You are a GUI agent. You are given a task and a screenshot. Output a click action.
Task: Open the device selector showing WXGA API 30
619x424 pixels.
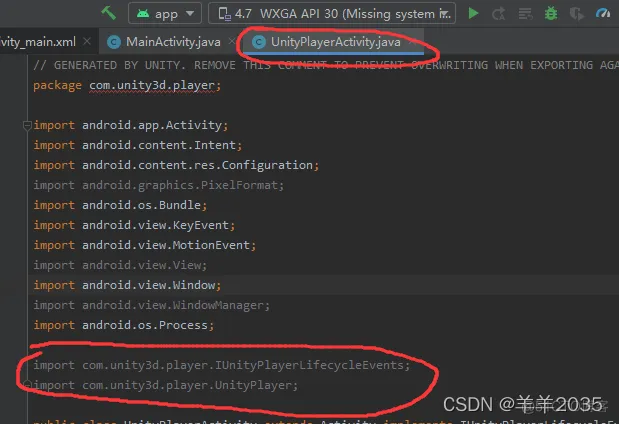coord(332,13)
